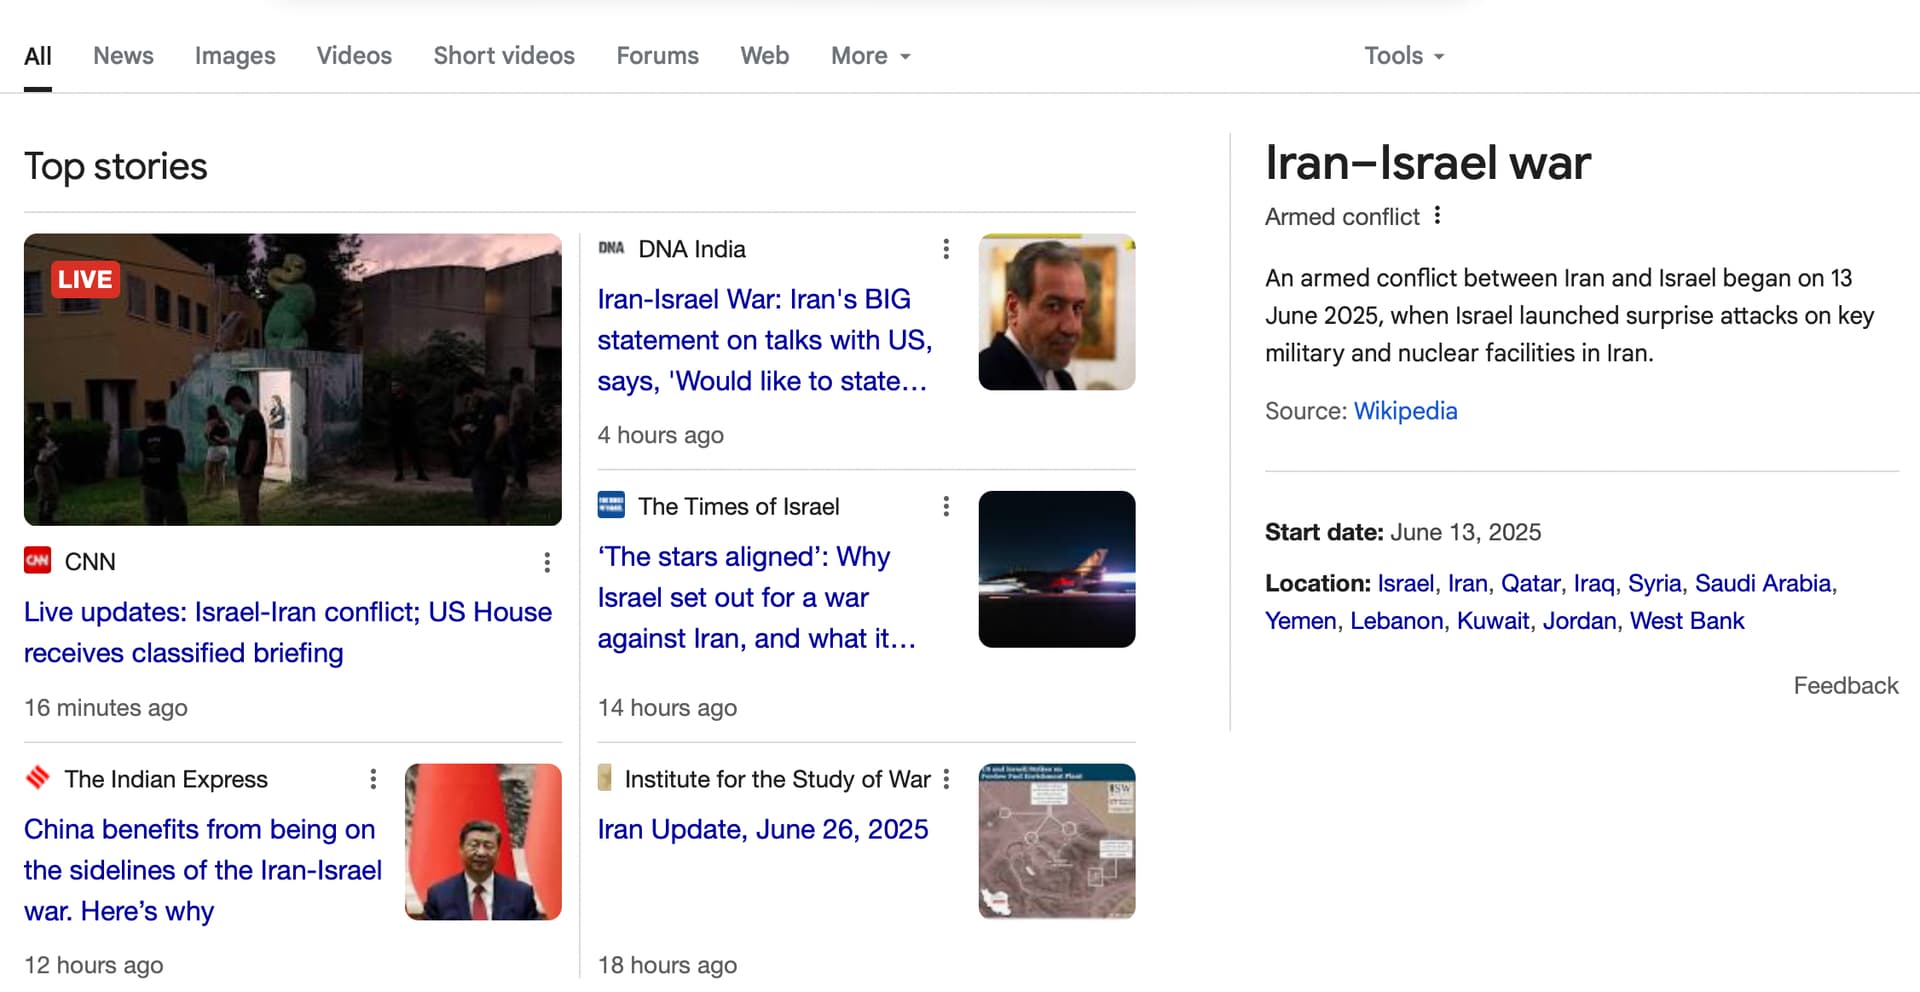Image resolution: width=1920 pixels, height=992 pixels.
Task: Open Iran Update, June 26, 2025 link
Action: coord(763,829)
